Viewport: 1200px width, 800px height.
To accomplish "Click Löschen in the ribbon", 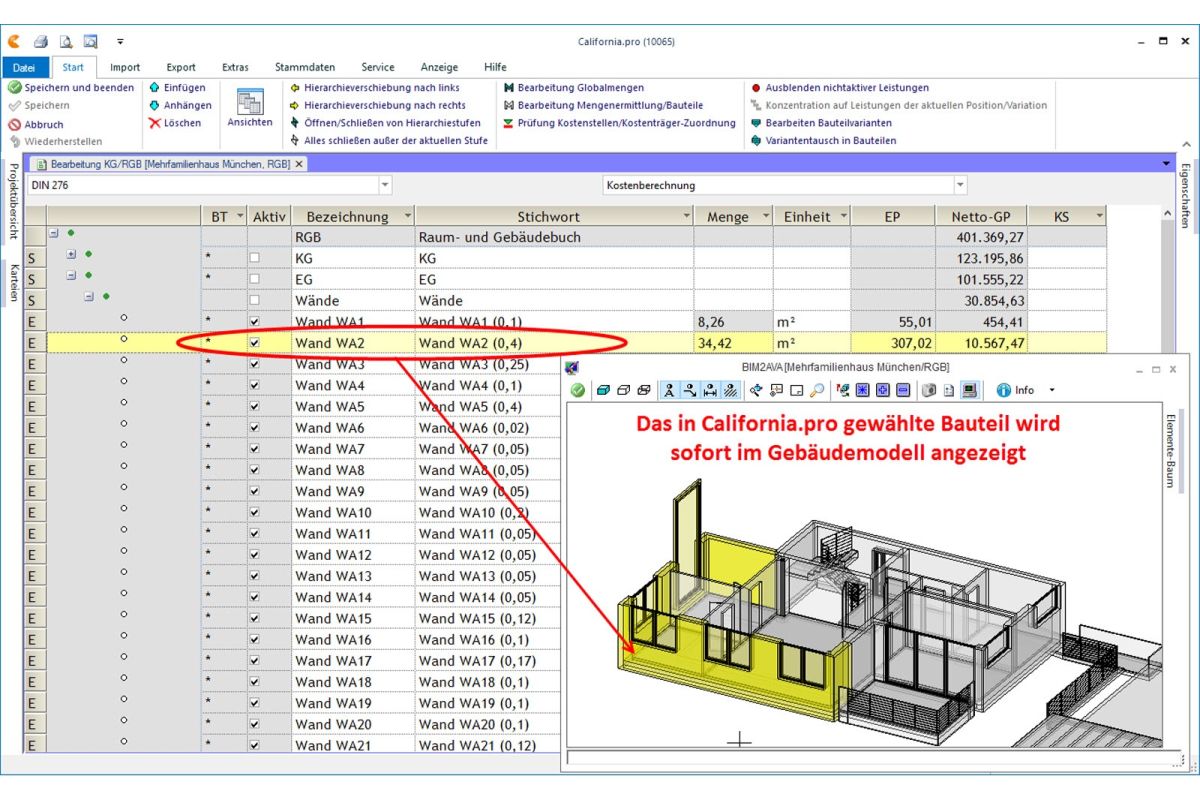I will point(175,123).
